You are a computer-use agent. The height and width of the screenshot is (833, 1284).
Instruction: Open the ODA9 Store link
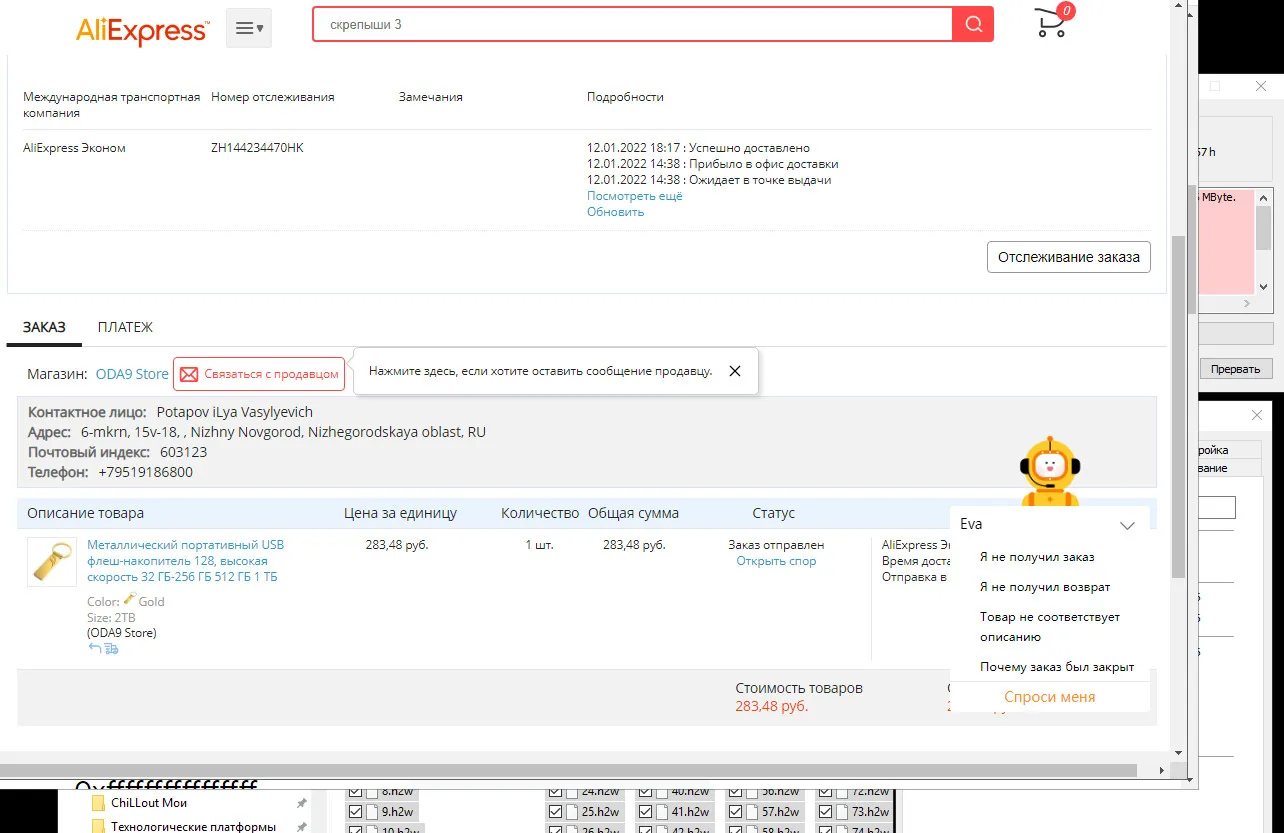(132, 374)
